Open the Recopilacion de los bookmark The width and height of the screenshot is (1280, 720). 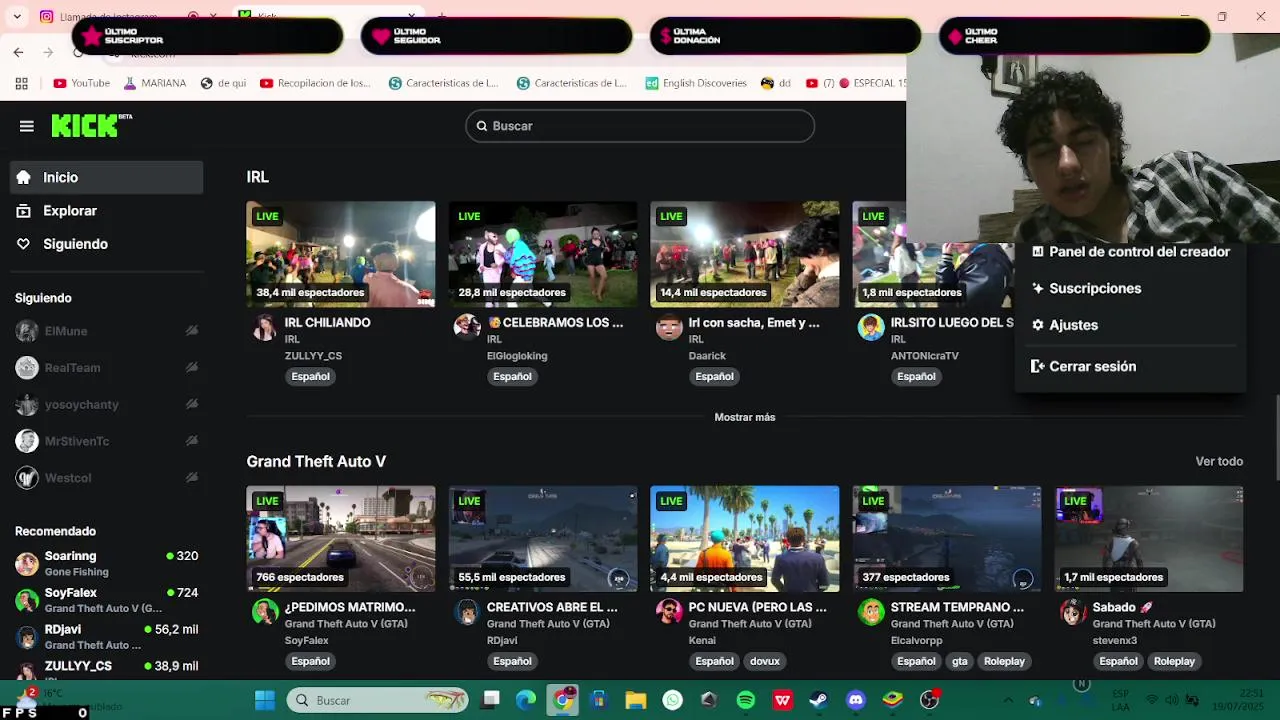(x=316, y=83)
